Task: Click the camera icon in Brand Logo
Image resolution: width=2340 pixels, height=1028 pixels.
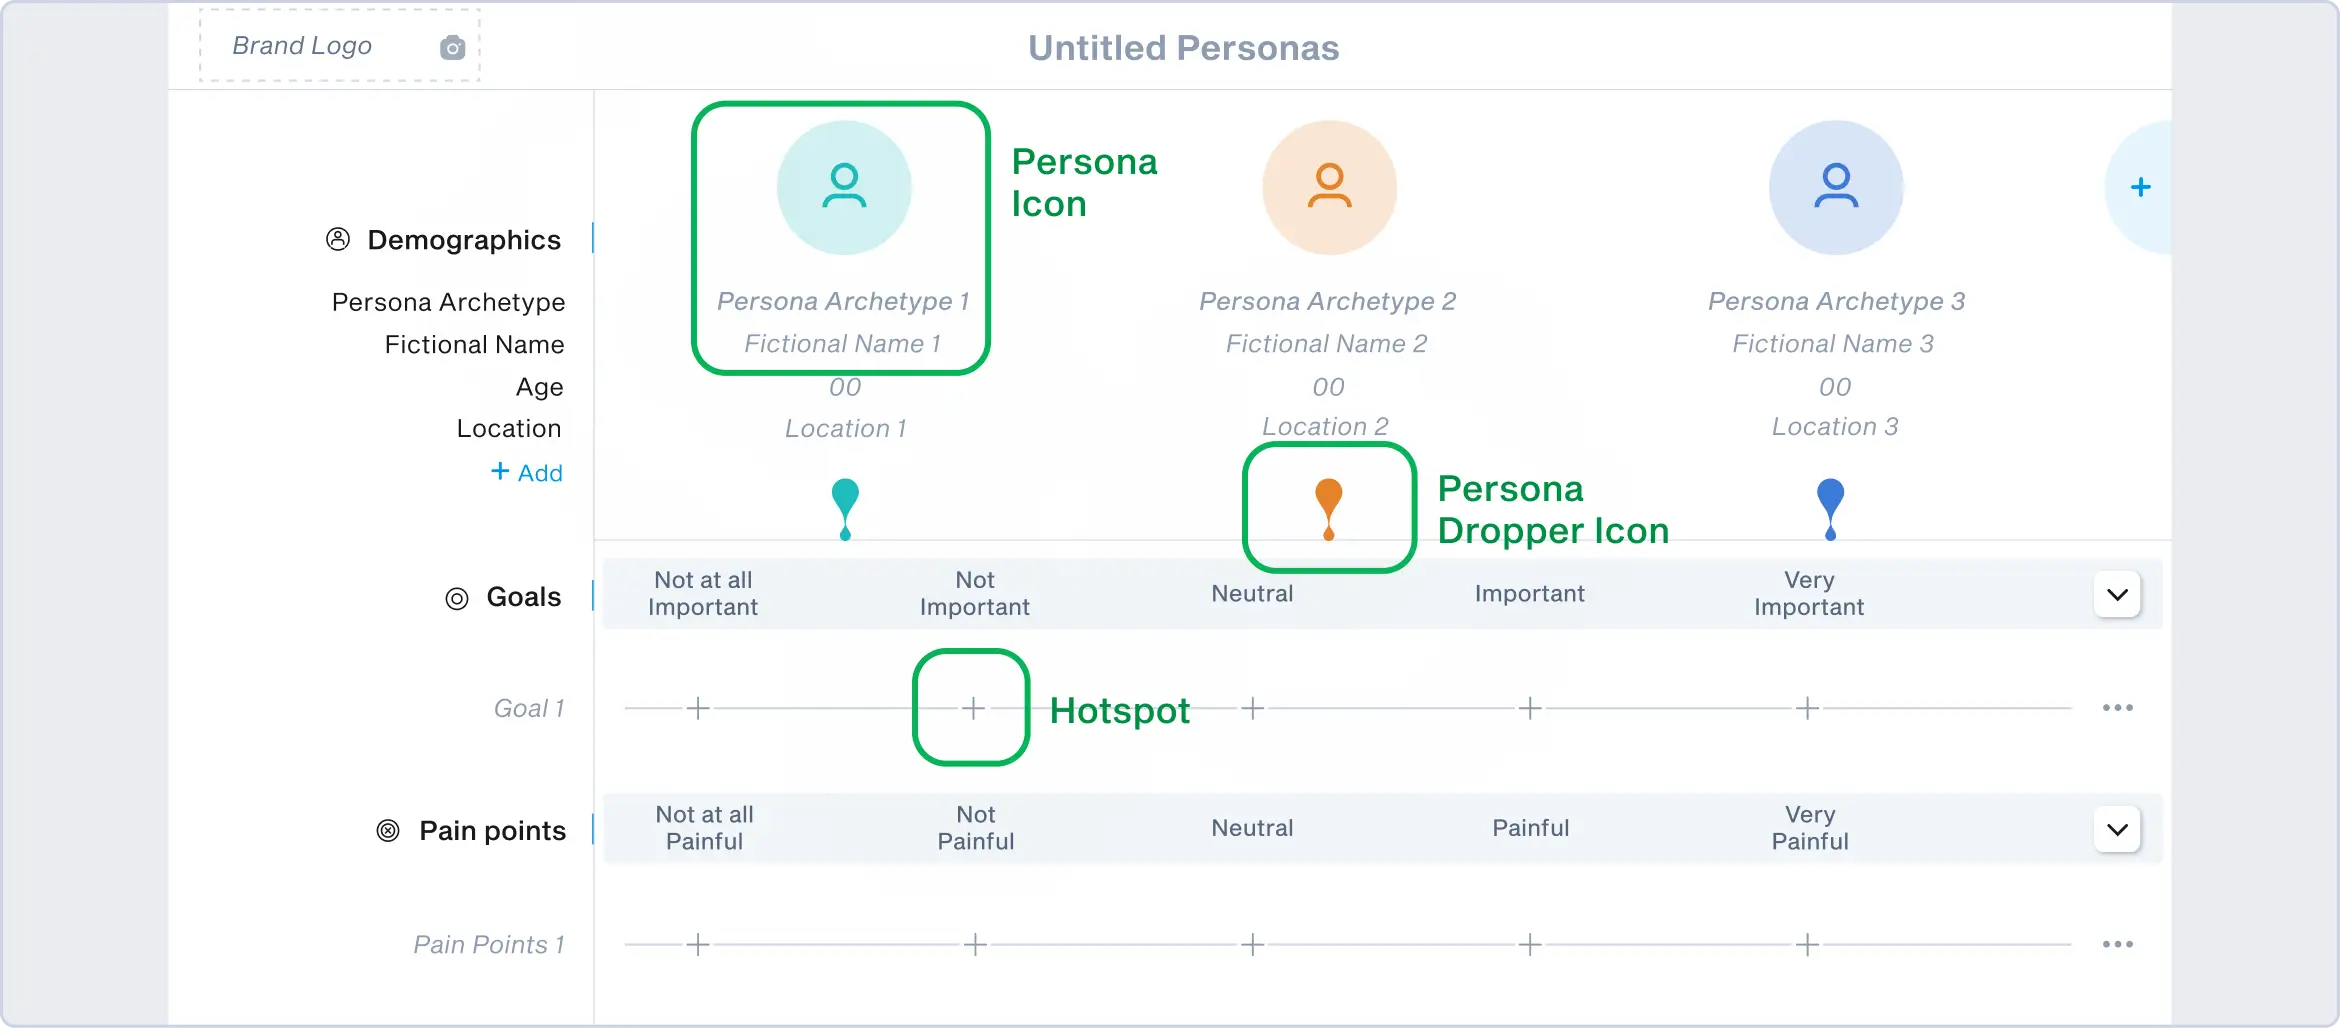Action: (x=453, y=47)
